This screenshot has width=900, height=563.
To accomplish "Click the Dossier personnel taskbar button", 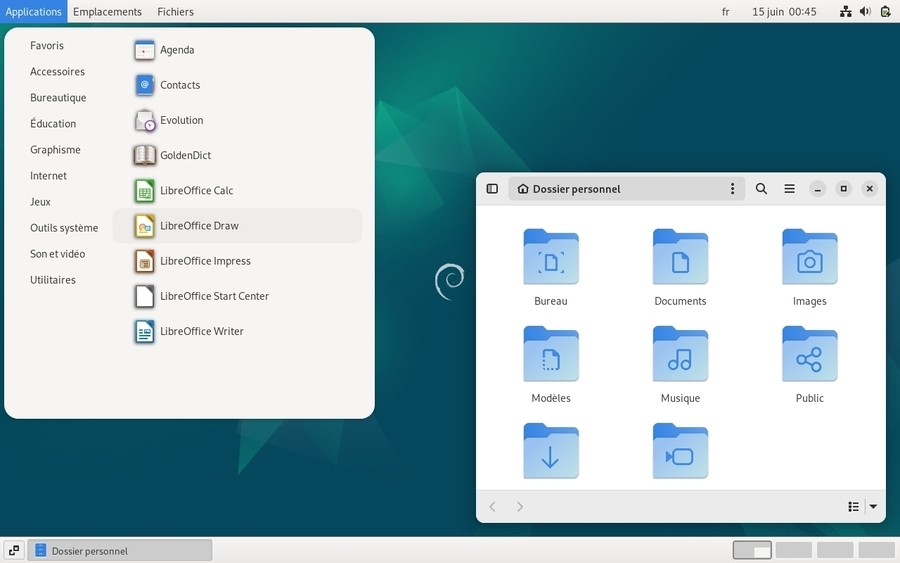I will coord(120,550).
